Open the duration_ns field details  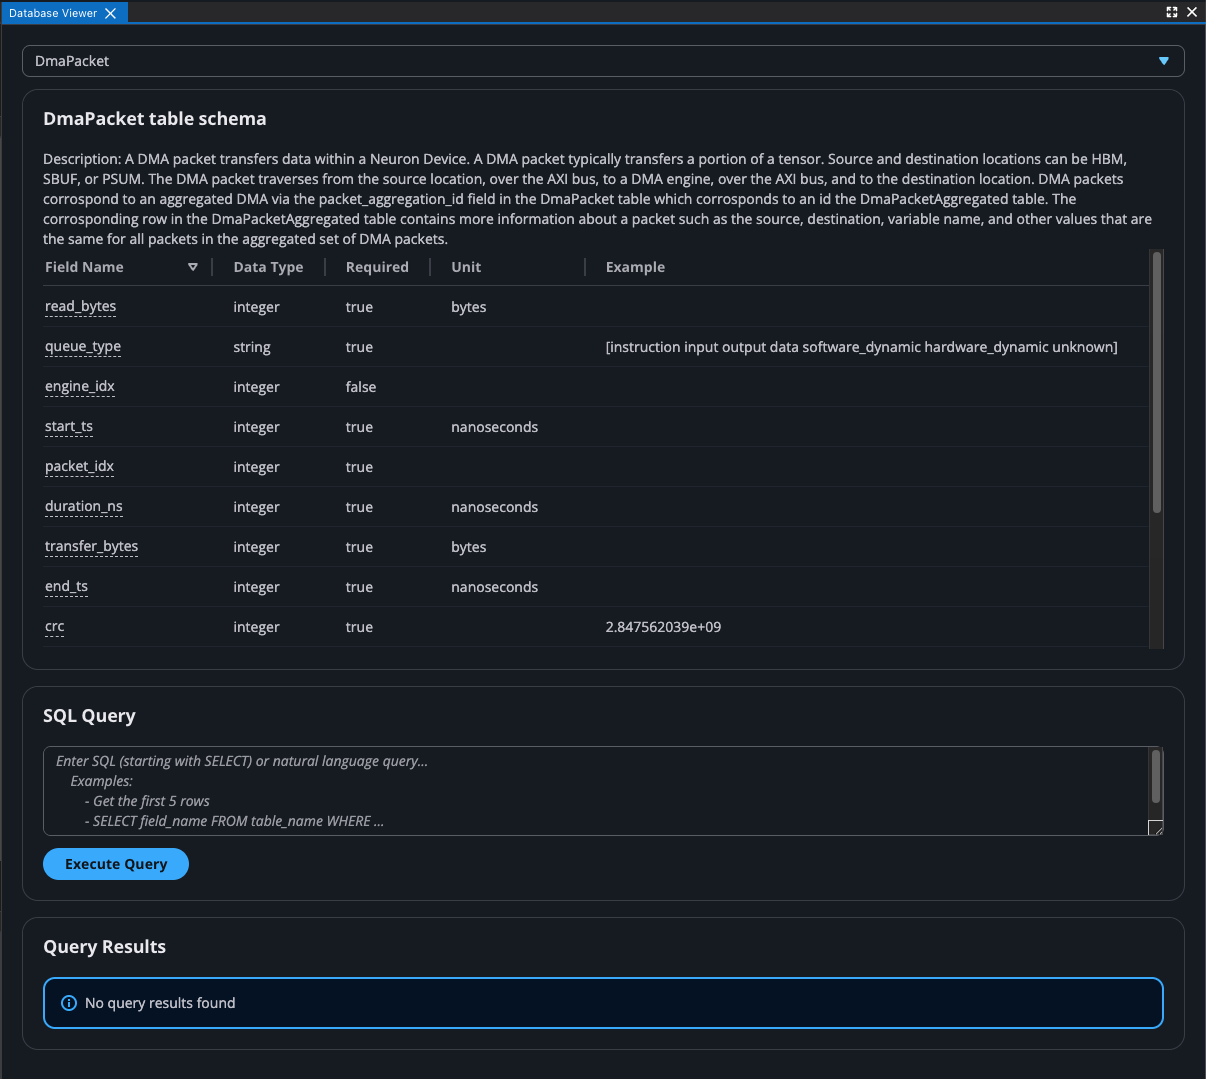click(83, 507)
